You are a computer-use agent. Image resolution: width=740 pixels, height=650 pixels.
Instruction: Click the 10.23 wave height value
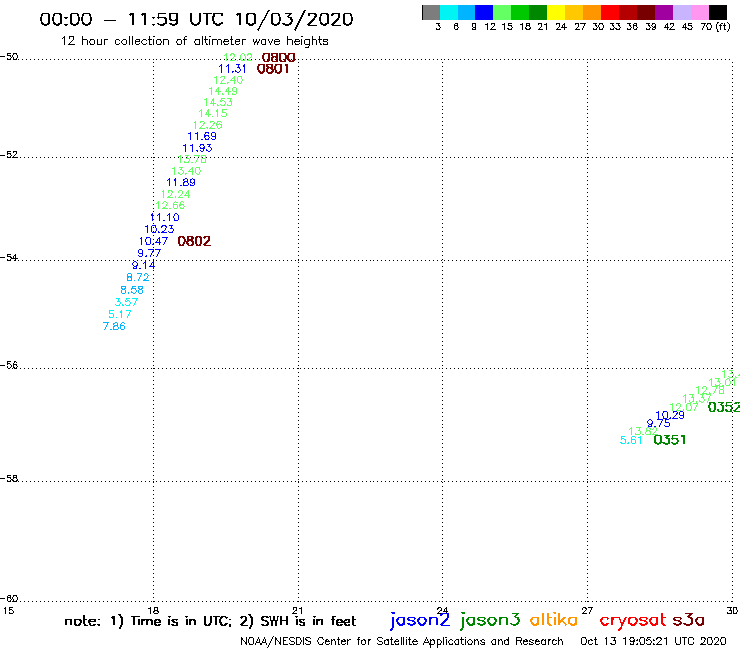(160, 229)
